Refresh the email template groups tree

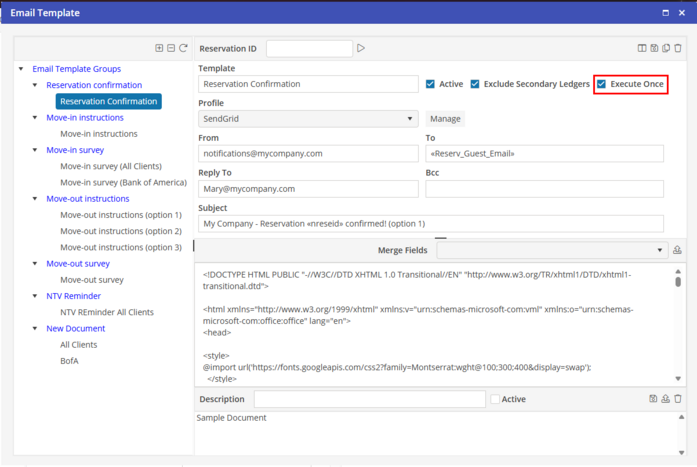point(183,48)
